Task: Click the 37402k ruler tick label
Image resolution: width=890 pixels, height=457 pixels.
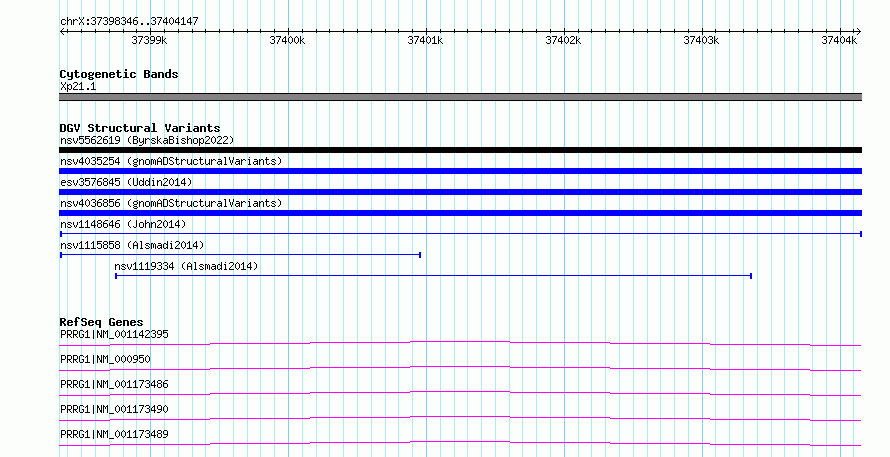Action: pos(563,40)
